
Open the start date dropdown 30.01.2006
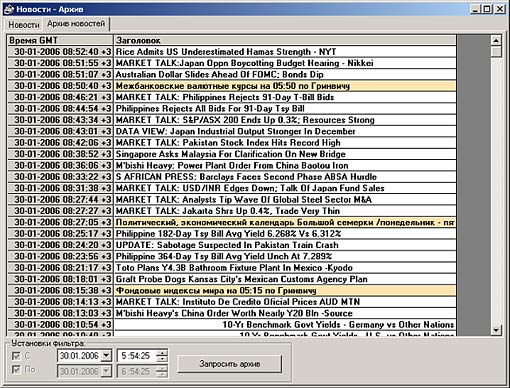click(x=106, y=356)
